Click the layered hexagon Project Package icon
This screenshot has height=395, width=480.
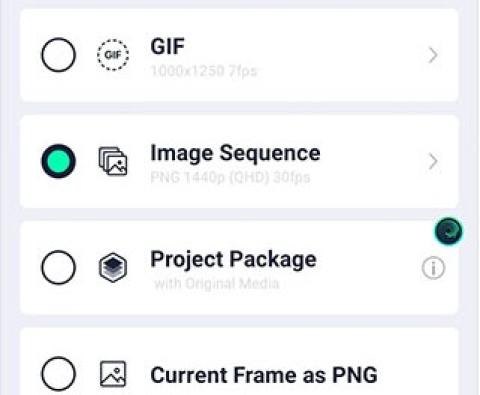click(x=113, y=267)
